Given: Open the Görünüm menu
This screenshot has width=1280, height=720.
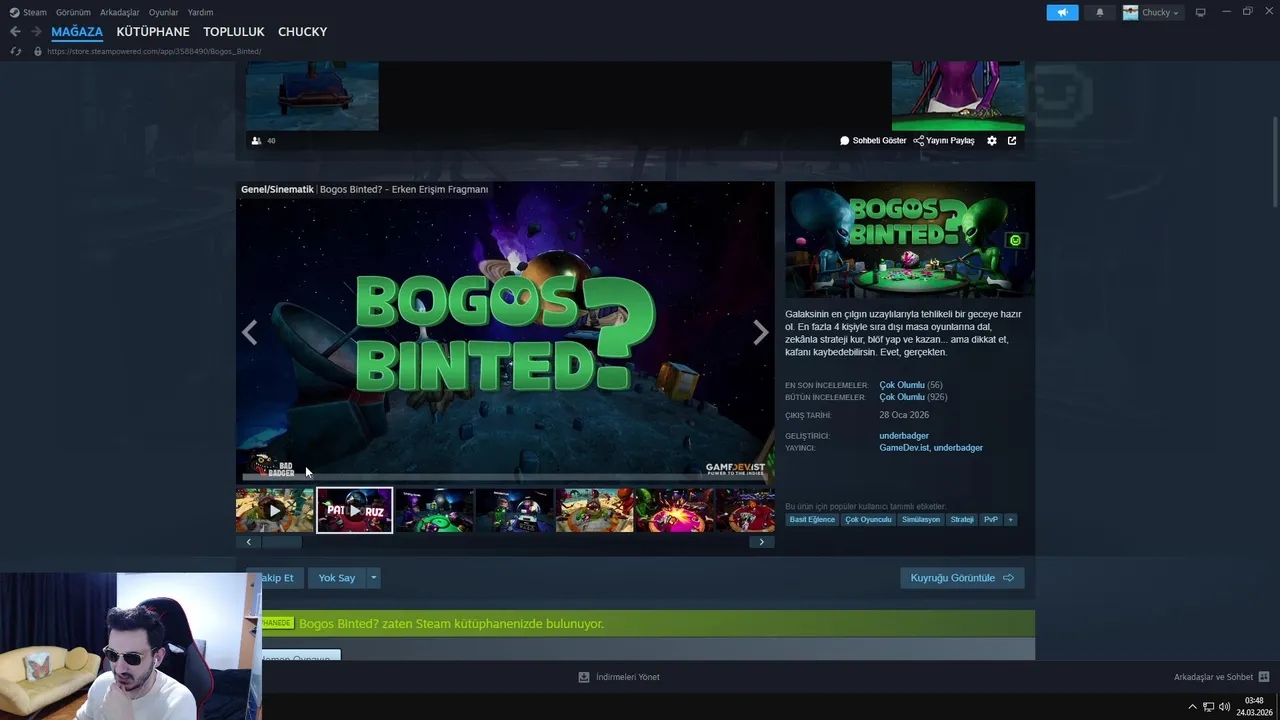Looking at the screenshot, I should (73, 12).
